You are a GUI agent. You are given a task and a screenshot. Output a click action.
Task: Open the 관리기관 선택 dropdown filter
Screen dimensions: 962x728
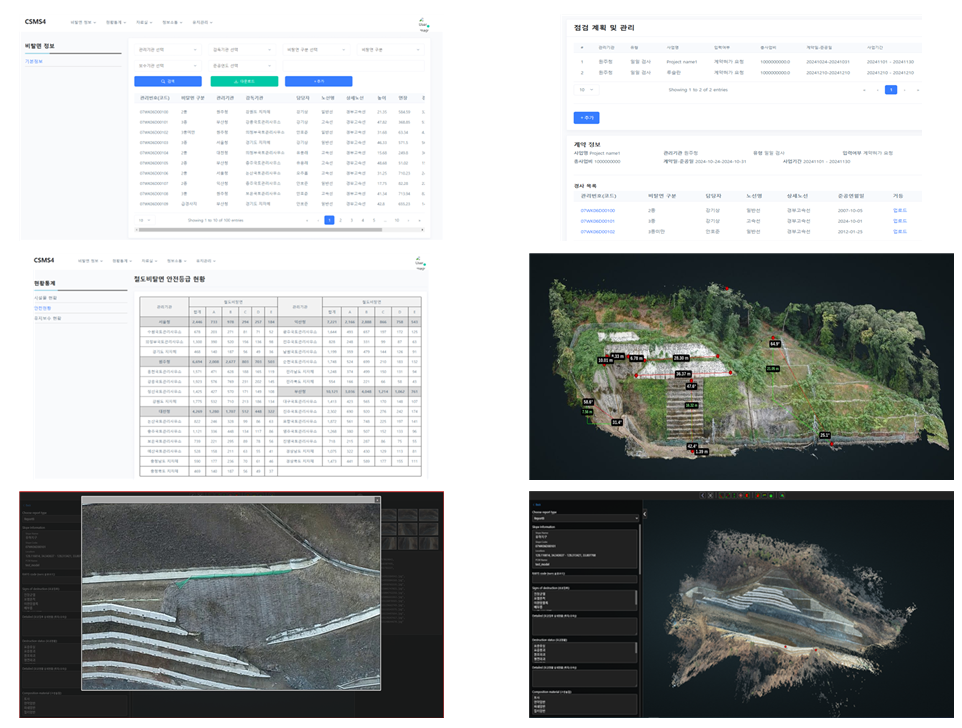[168, 49]
